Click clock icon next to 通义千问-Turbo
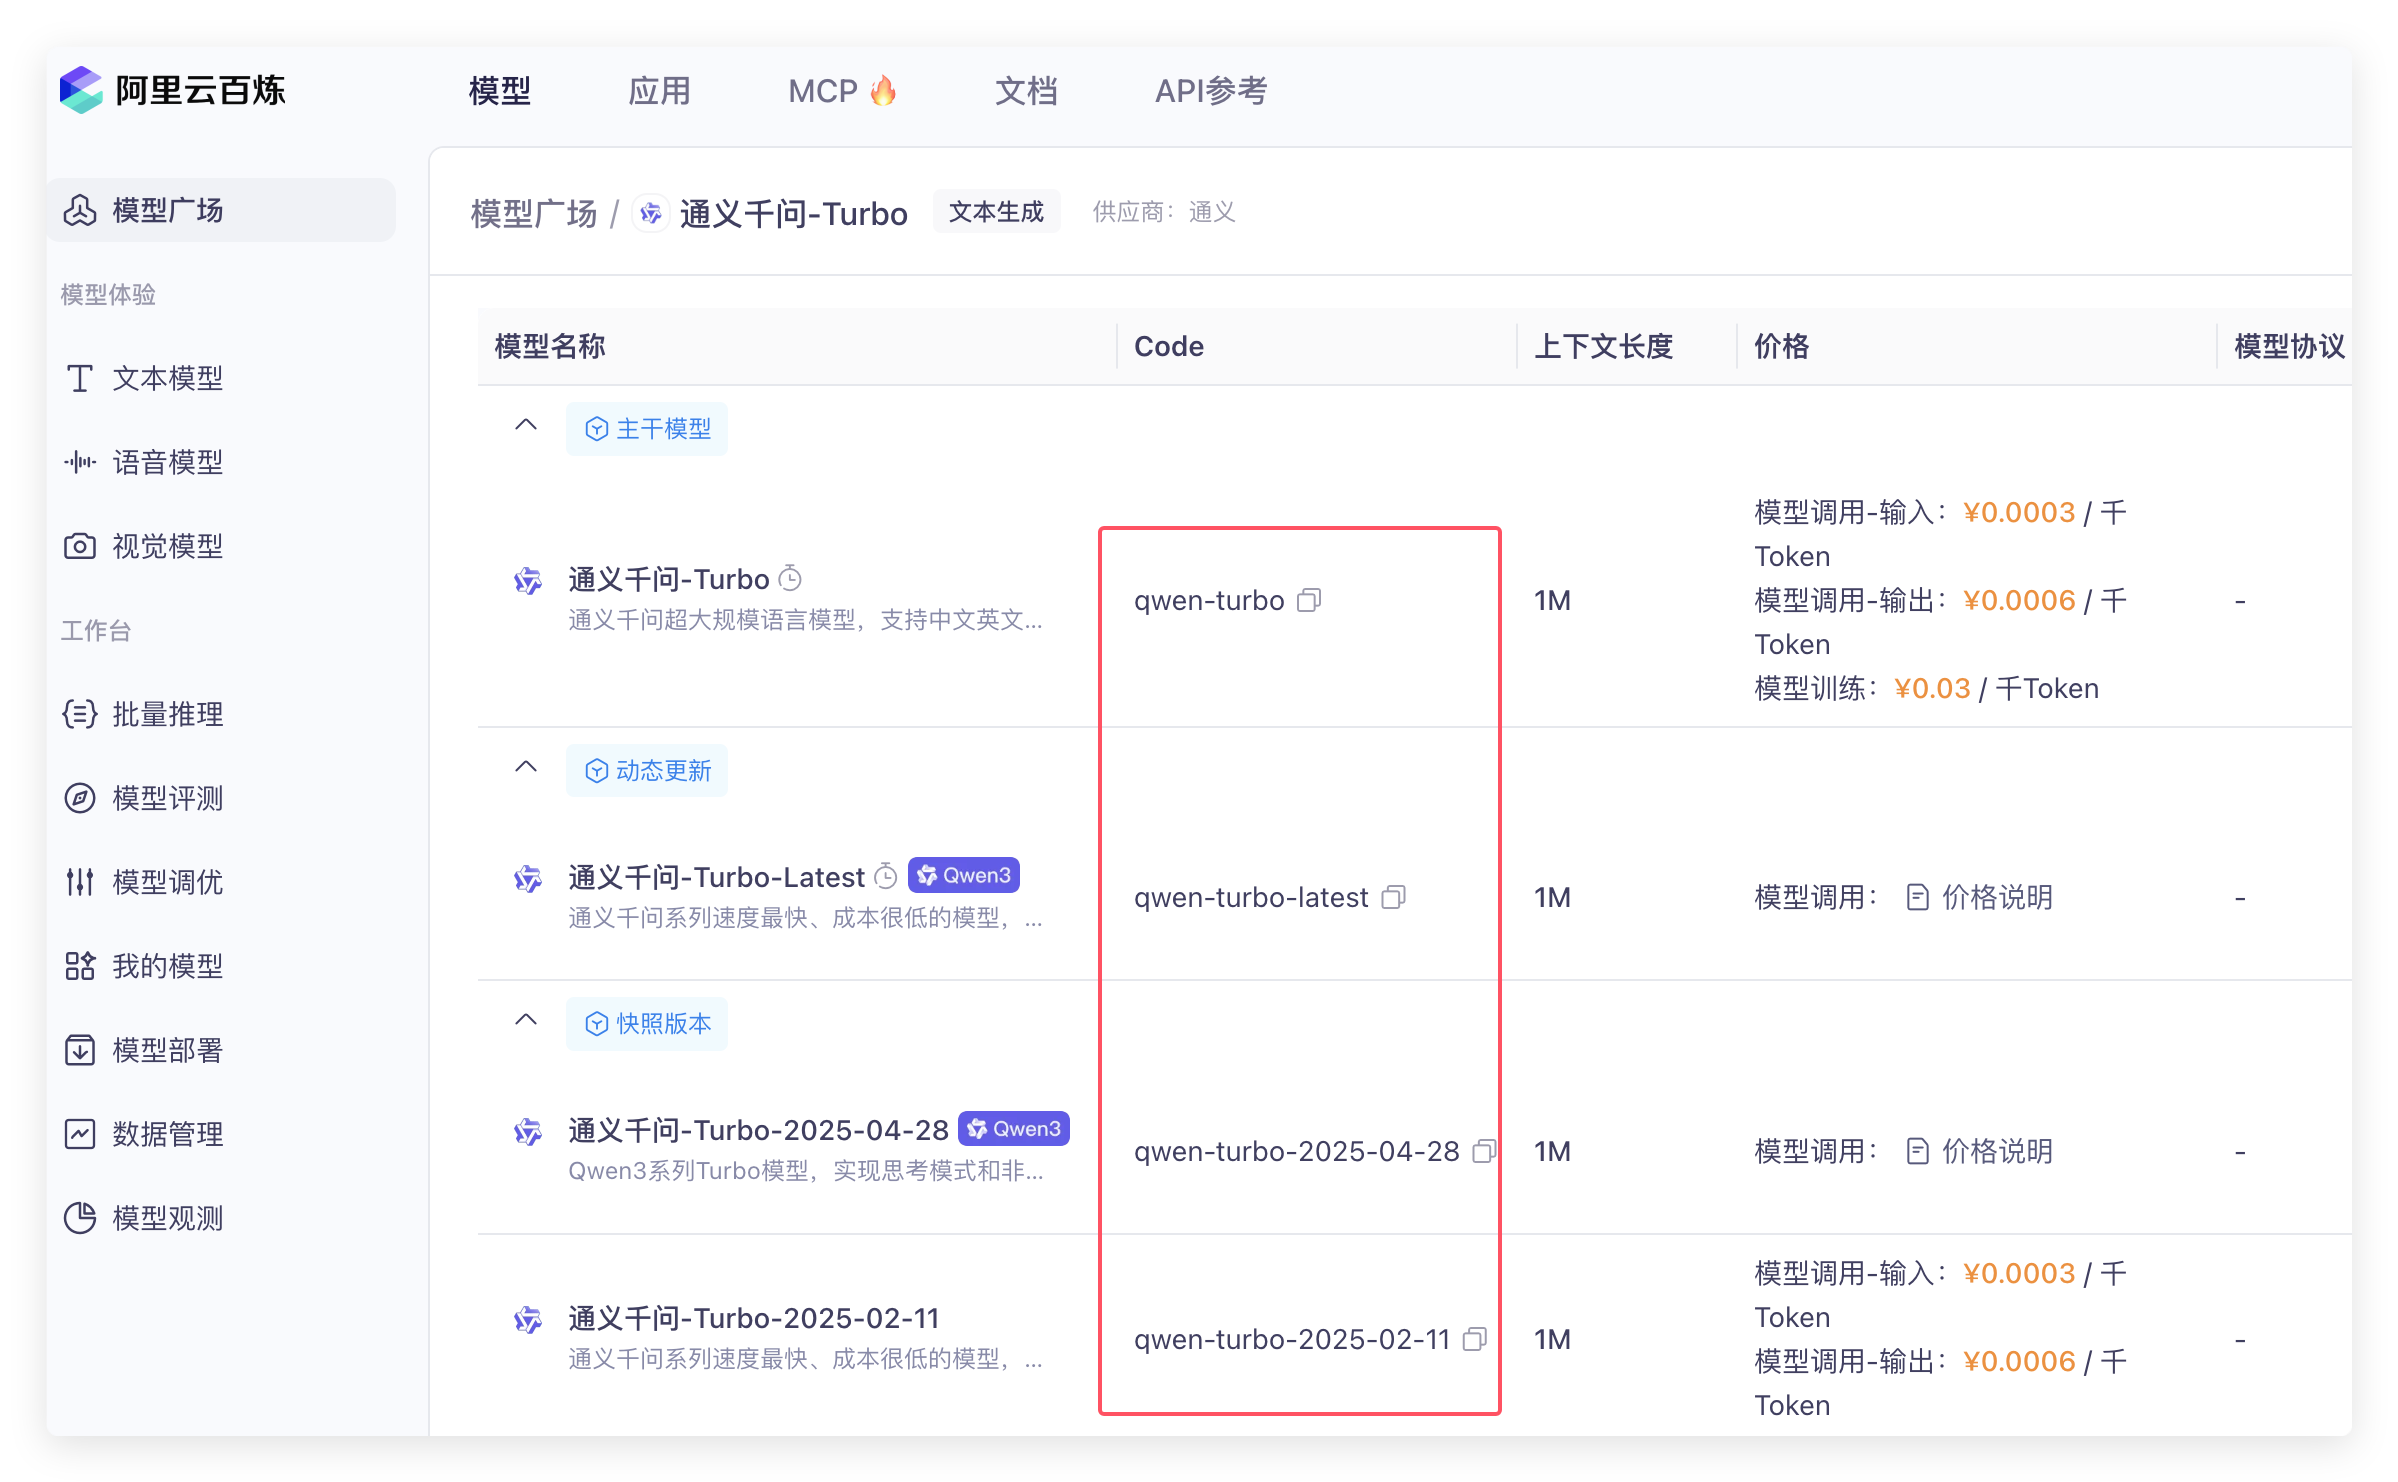This screenshot has height=1482, width=2398. (790, 578)
